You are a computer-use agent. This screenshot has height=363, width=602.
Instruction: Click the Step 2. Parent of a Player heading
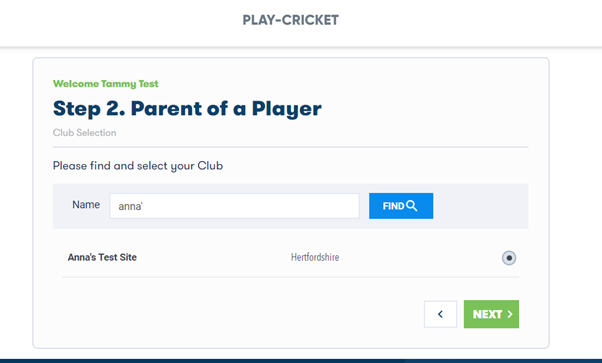(187, 109)
